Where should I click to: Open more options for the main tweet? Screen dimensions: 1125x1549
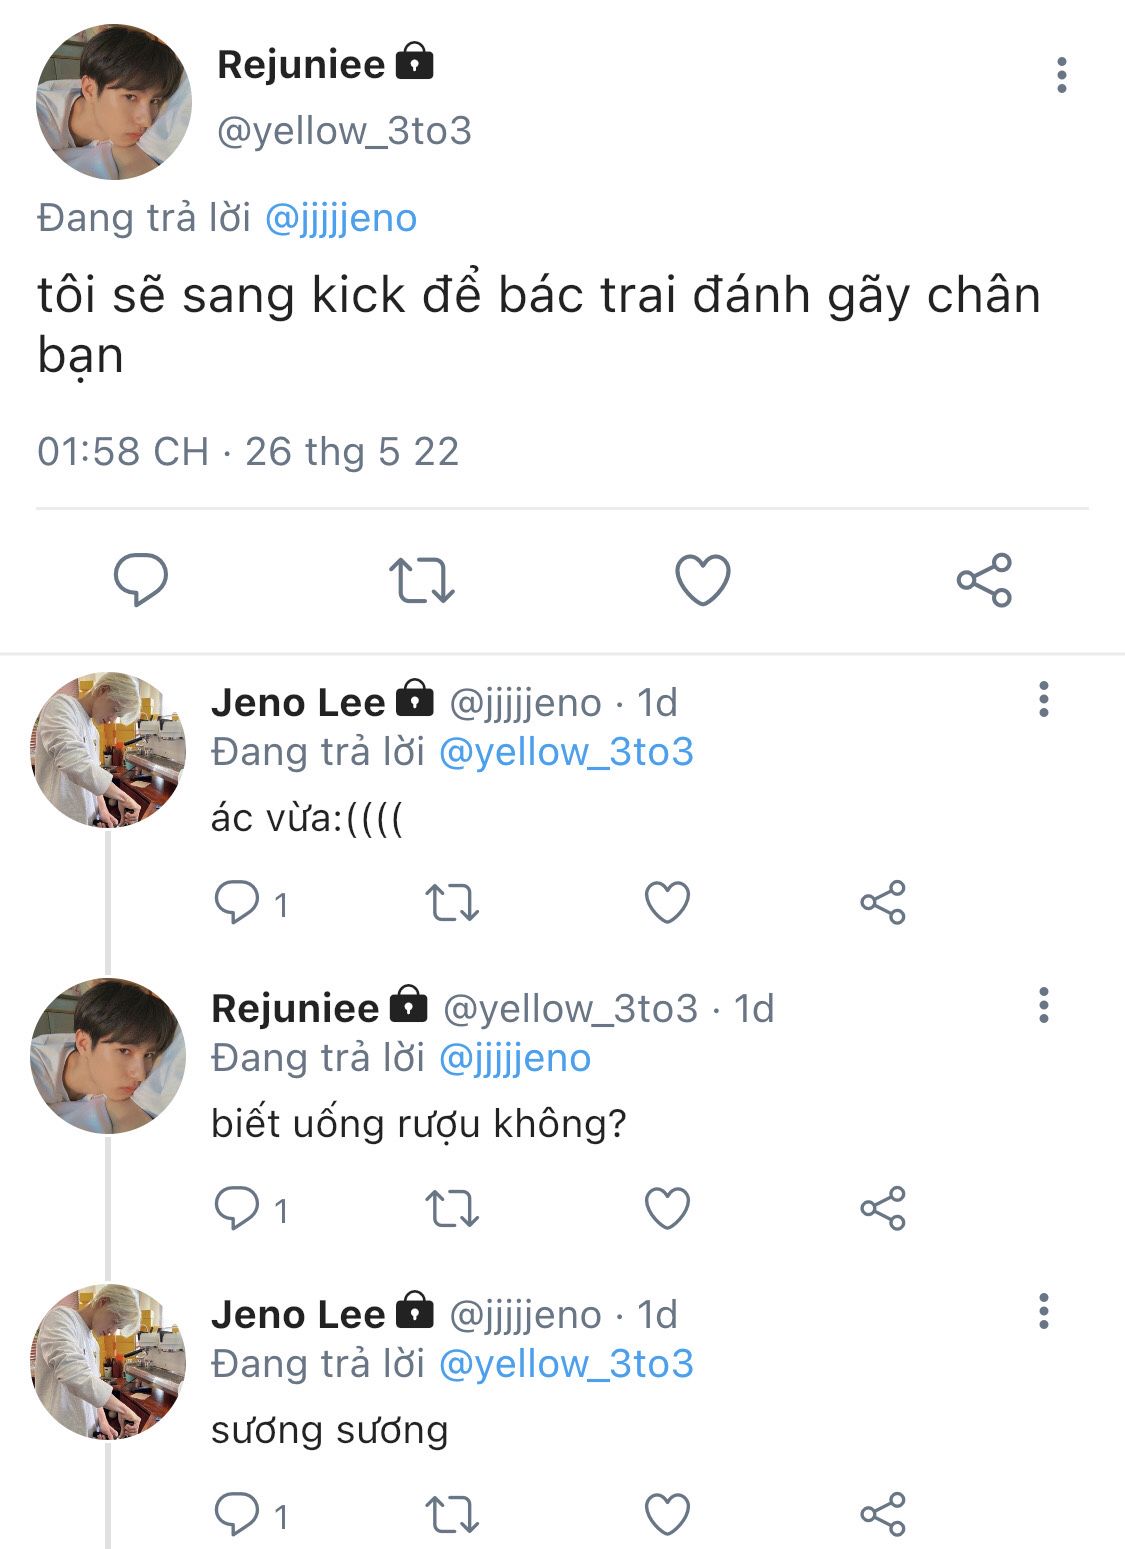click(1061, 76)
